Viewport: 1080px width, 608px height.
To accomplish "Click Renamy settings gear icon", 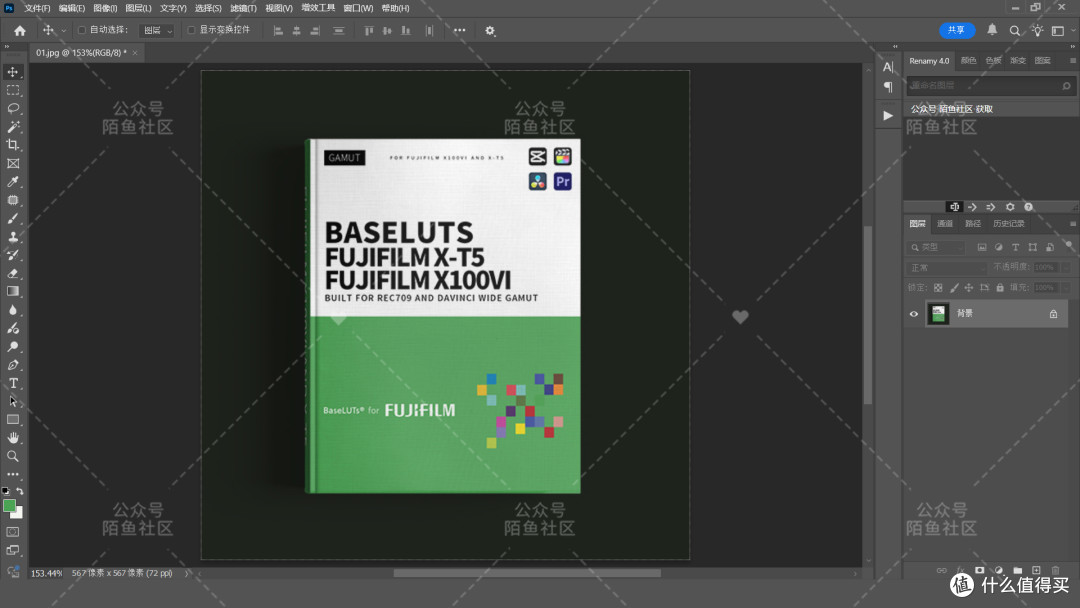I will coord(1010,207).
